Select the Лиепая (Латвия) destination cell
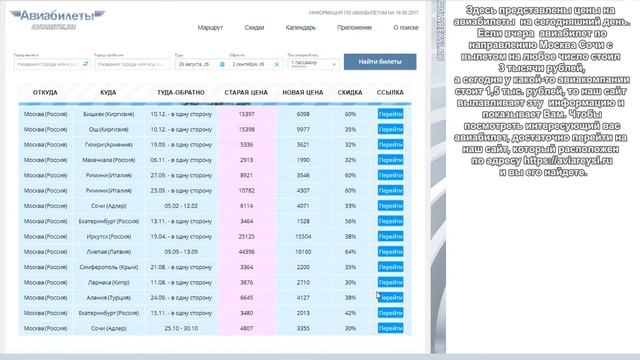Viewport: 640px width, 360px height. (109, 252)
